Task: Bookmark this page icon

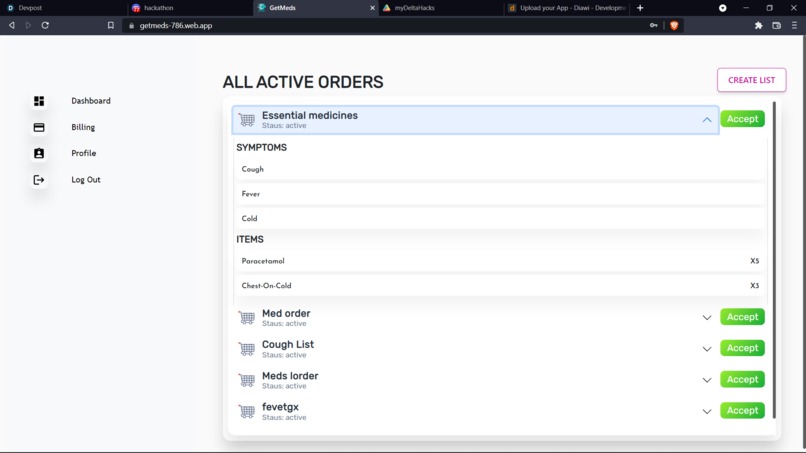Action: [111, 25]
